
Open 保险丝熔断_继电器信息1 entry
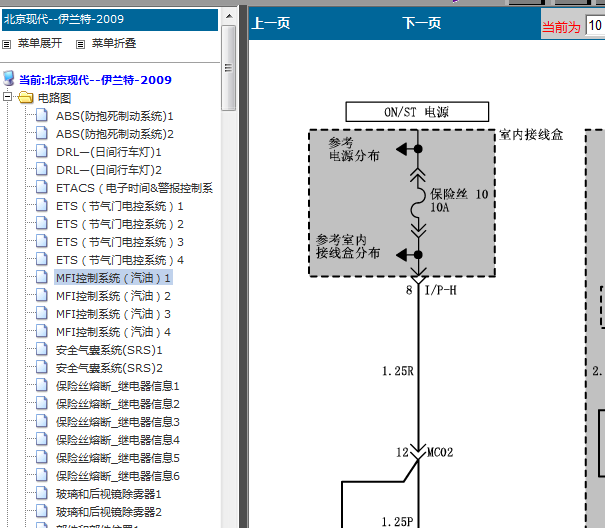[x=118, y=386]
